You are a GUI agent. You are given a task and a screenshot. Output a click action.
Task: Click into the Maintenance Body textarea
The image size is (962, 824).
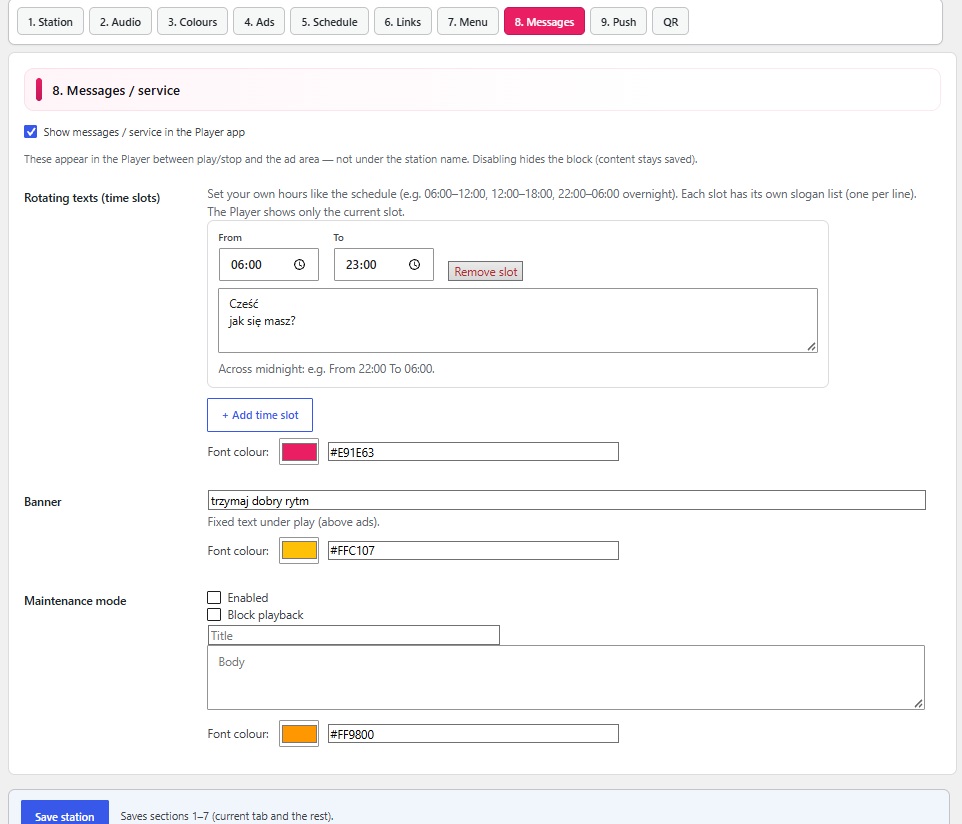click(566, 678)
